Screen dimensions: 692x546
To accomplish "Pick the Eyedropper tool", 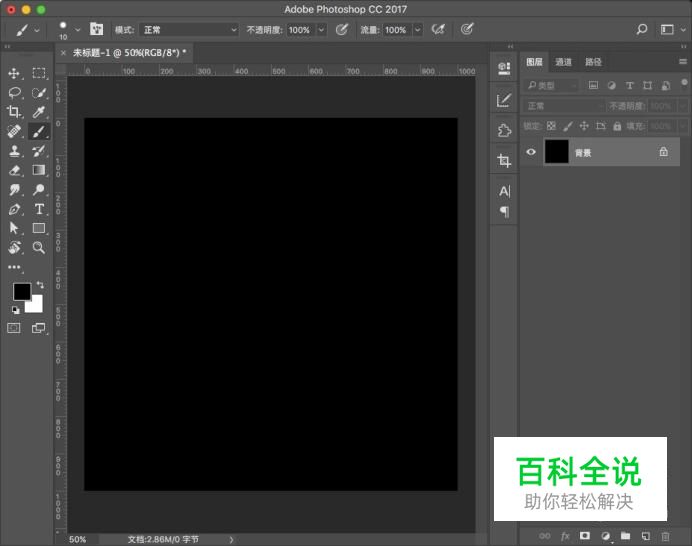I will tap(39, 111).
